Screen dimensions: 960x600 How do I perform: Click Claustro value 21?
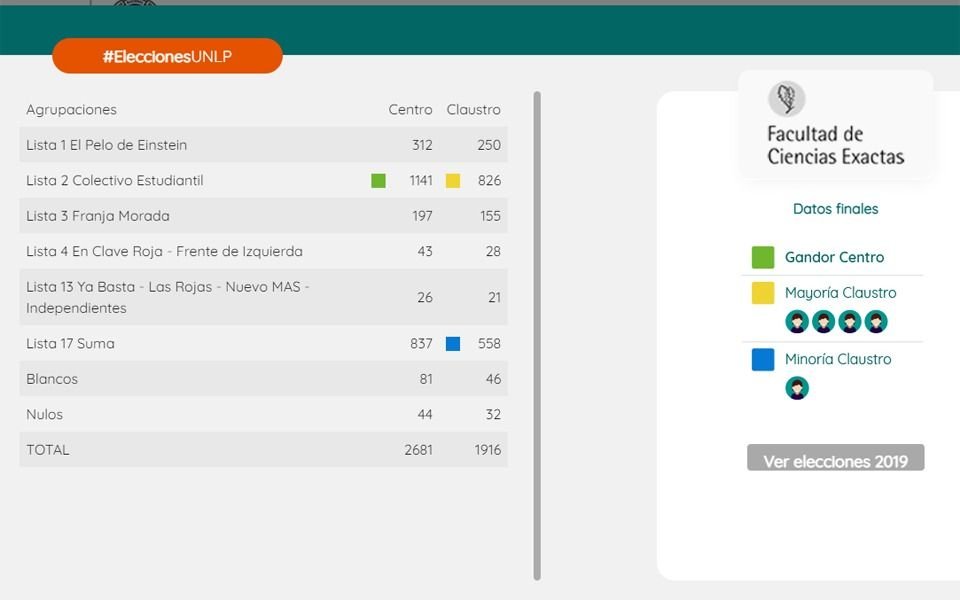[x=494, y=298]
